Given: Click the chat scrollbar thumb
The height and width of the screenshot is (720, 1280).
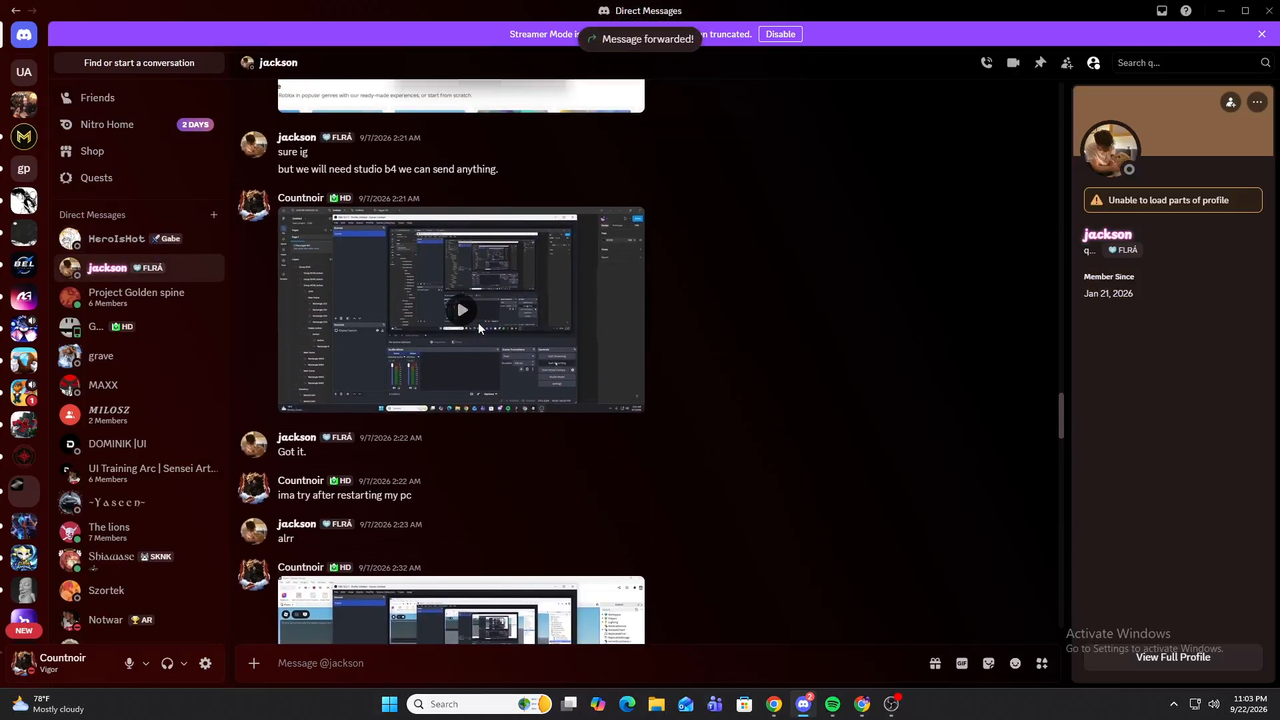Looking at the screenshot, I should coord(1061,416).
